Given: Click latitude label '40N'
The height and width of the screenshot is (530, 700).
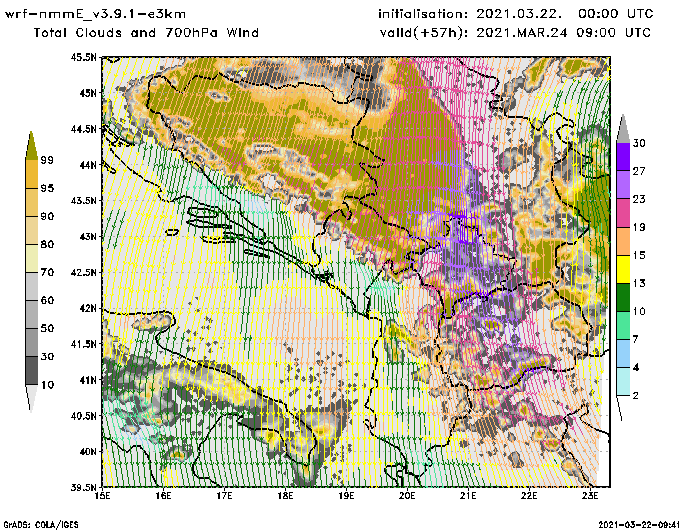Looking at the screenshot, I should [x=88, y=452].
